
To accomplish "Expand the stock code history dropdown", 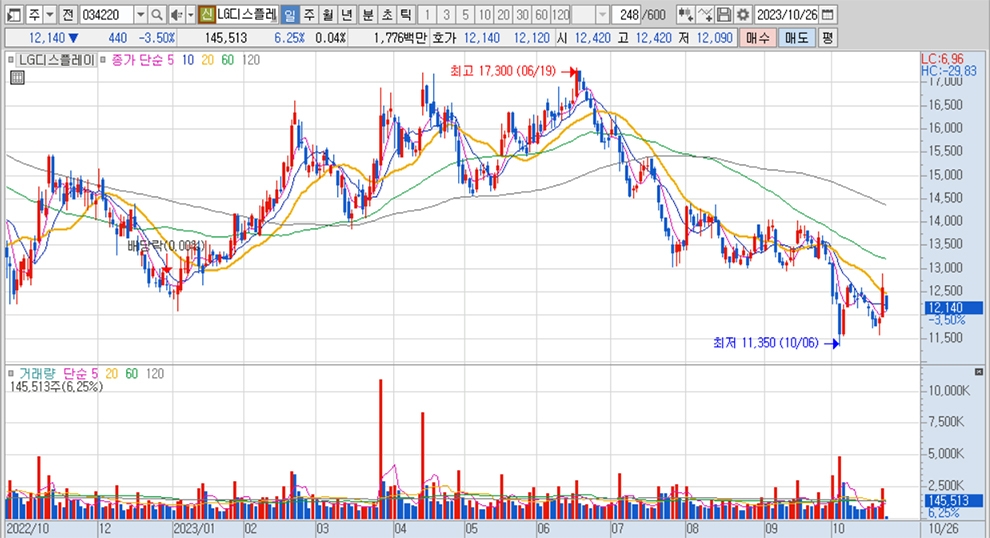I will [x=141, y=14].
